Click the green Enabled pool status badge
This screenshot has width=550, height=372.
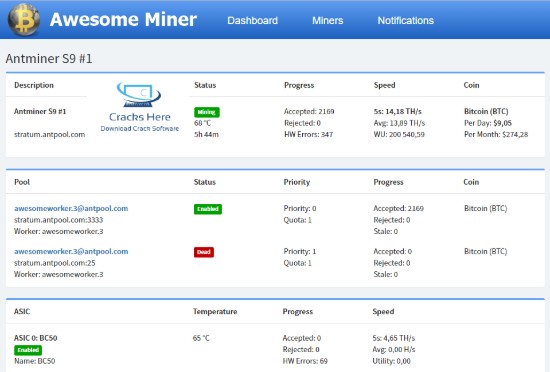coord(208,209)
